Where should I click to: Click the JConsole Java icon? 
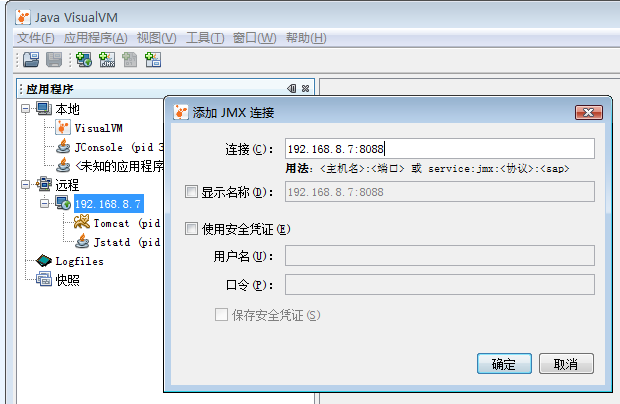tap(63, 147)
